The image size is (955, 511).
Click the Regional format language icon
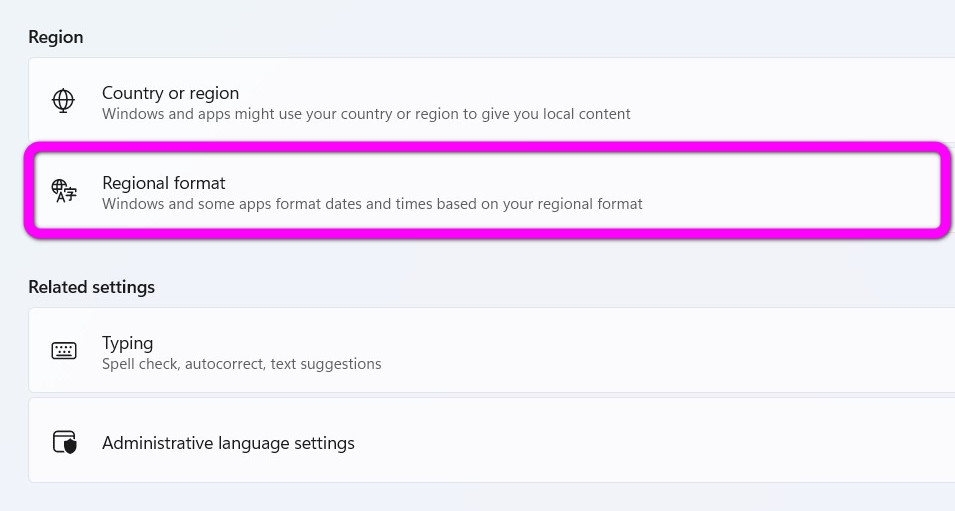pos(64,192)
